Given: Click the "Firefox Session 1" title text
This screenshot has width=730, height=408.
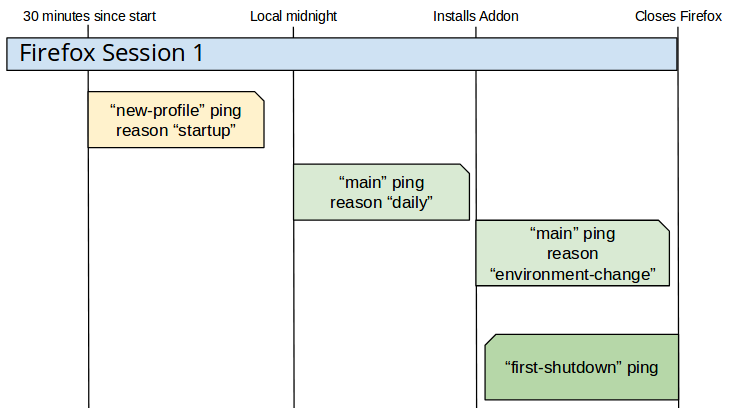Looking at the screenshot, I should click(111, 54).
